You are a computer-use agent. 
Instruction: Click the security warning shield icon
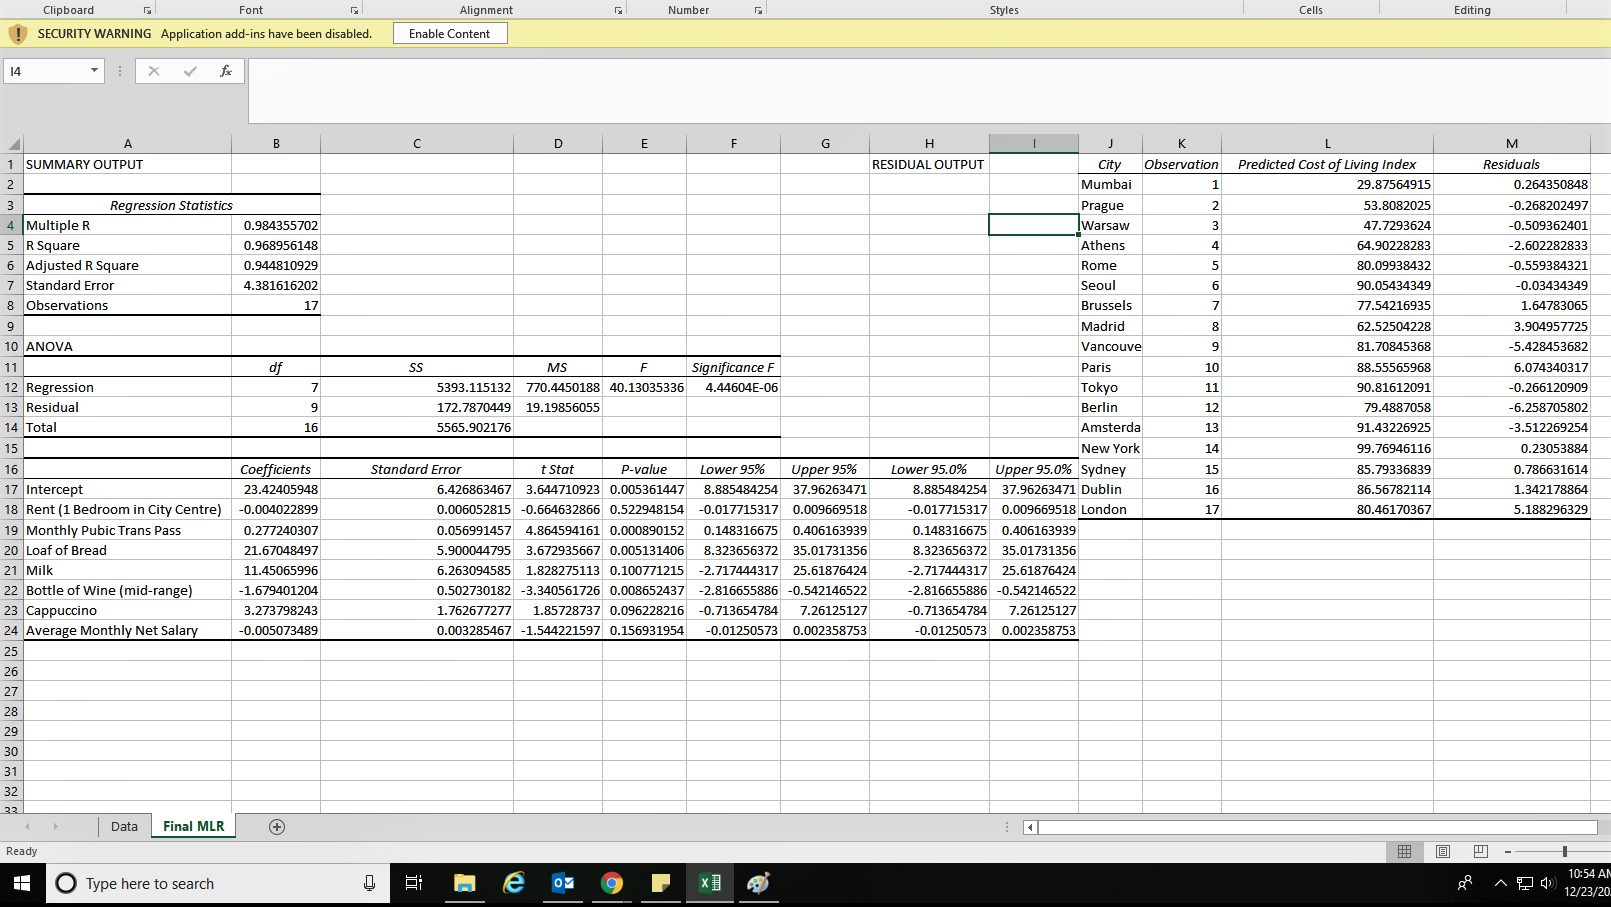click(18, 34)
